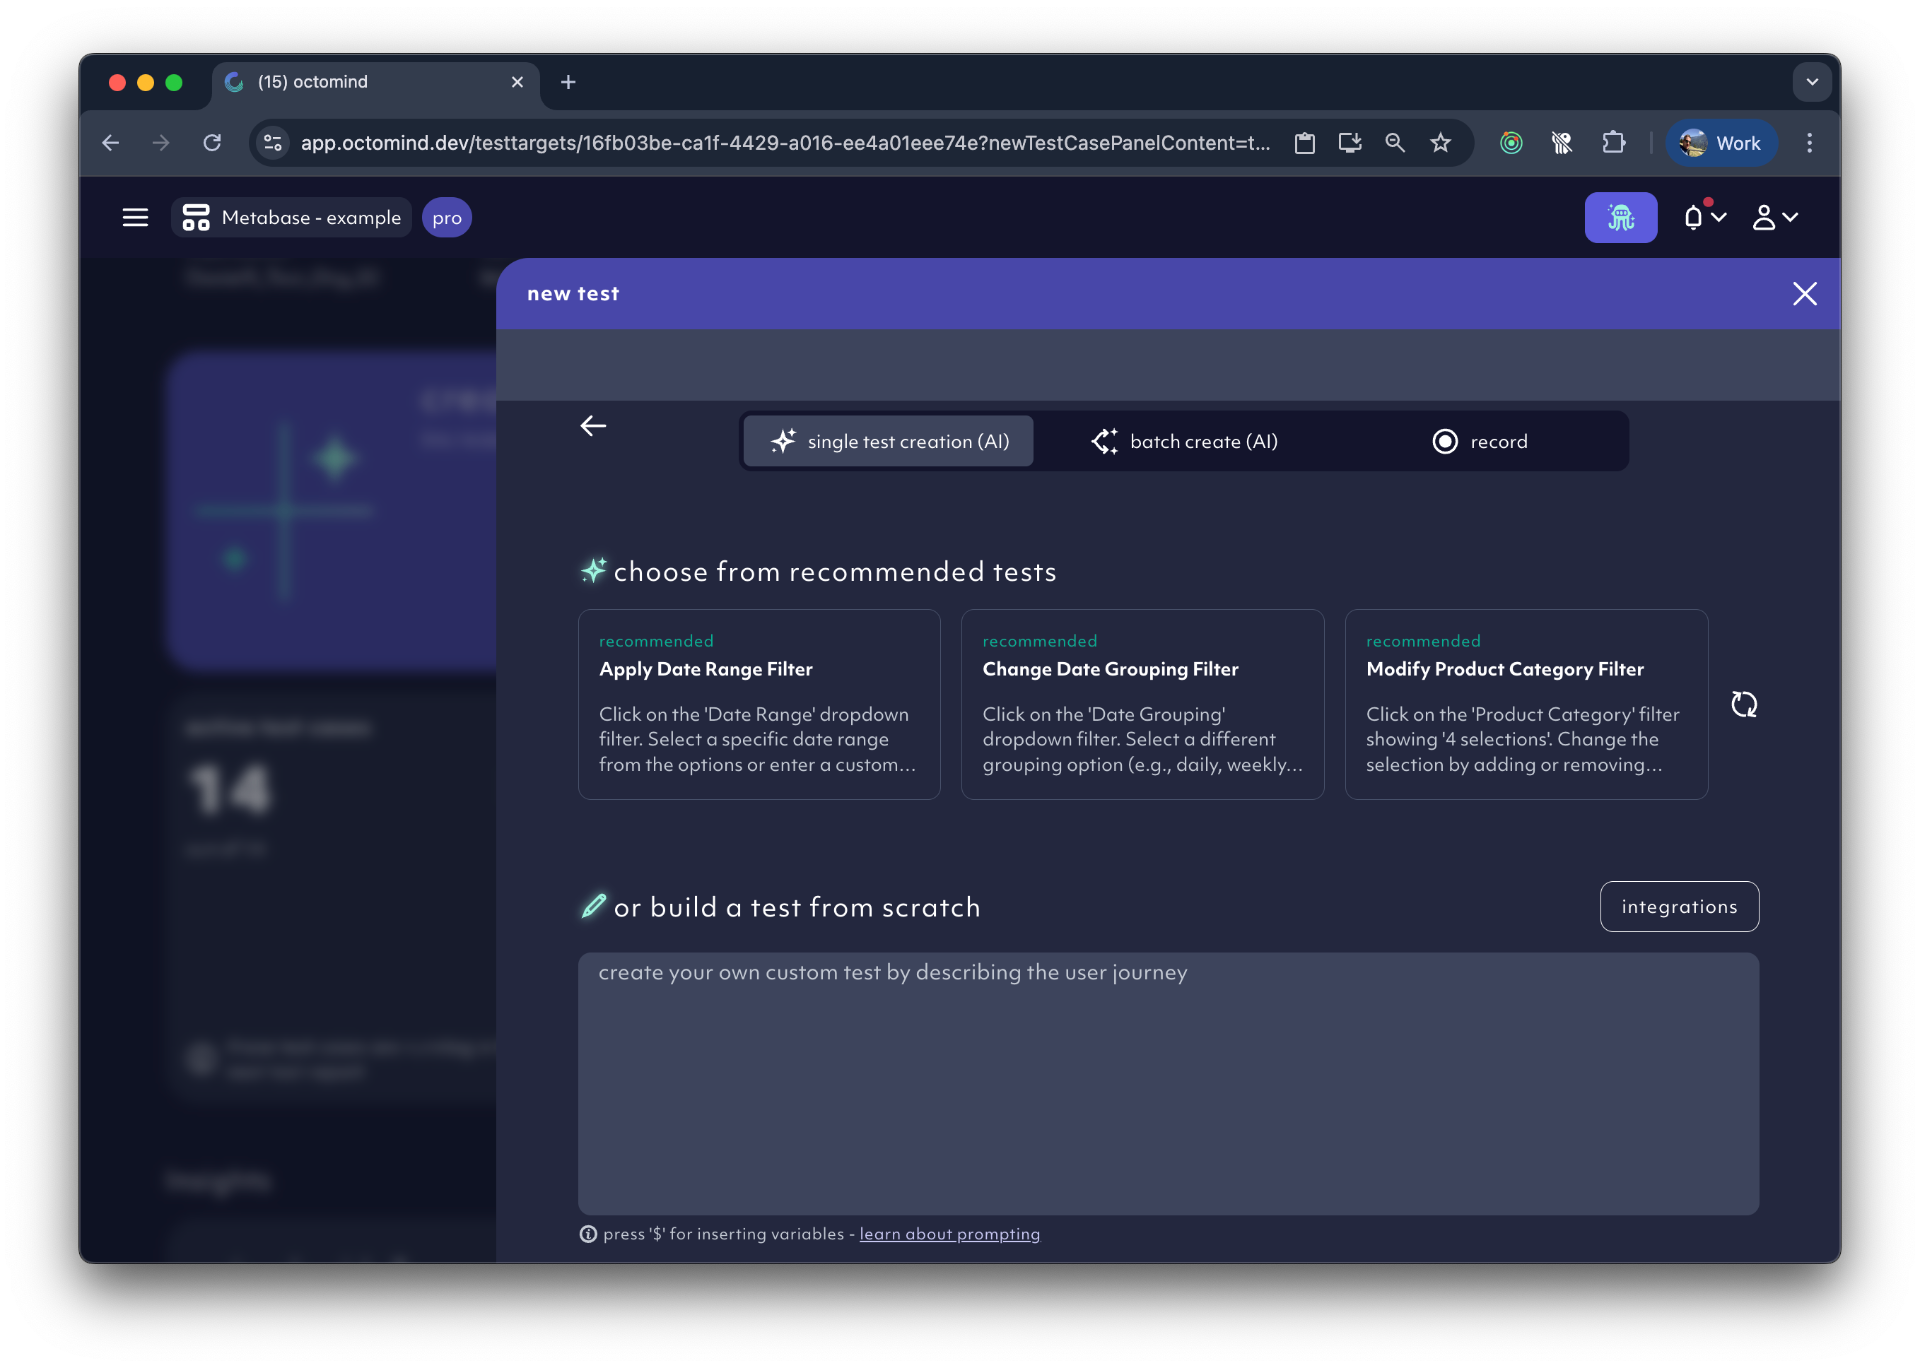This screenshot has height=1368, width=1920.
Task: Reload the page
Action: pyautogui.click(x=212, y=143)
